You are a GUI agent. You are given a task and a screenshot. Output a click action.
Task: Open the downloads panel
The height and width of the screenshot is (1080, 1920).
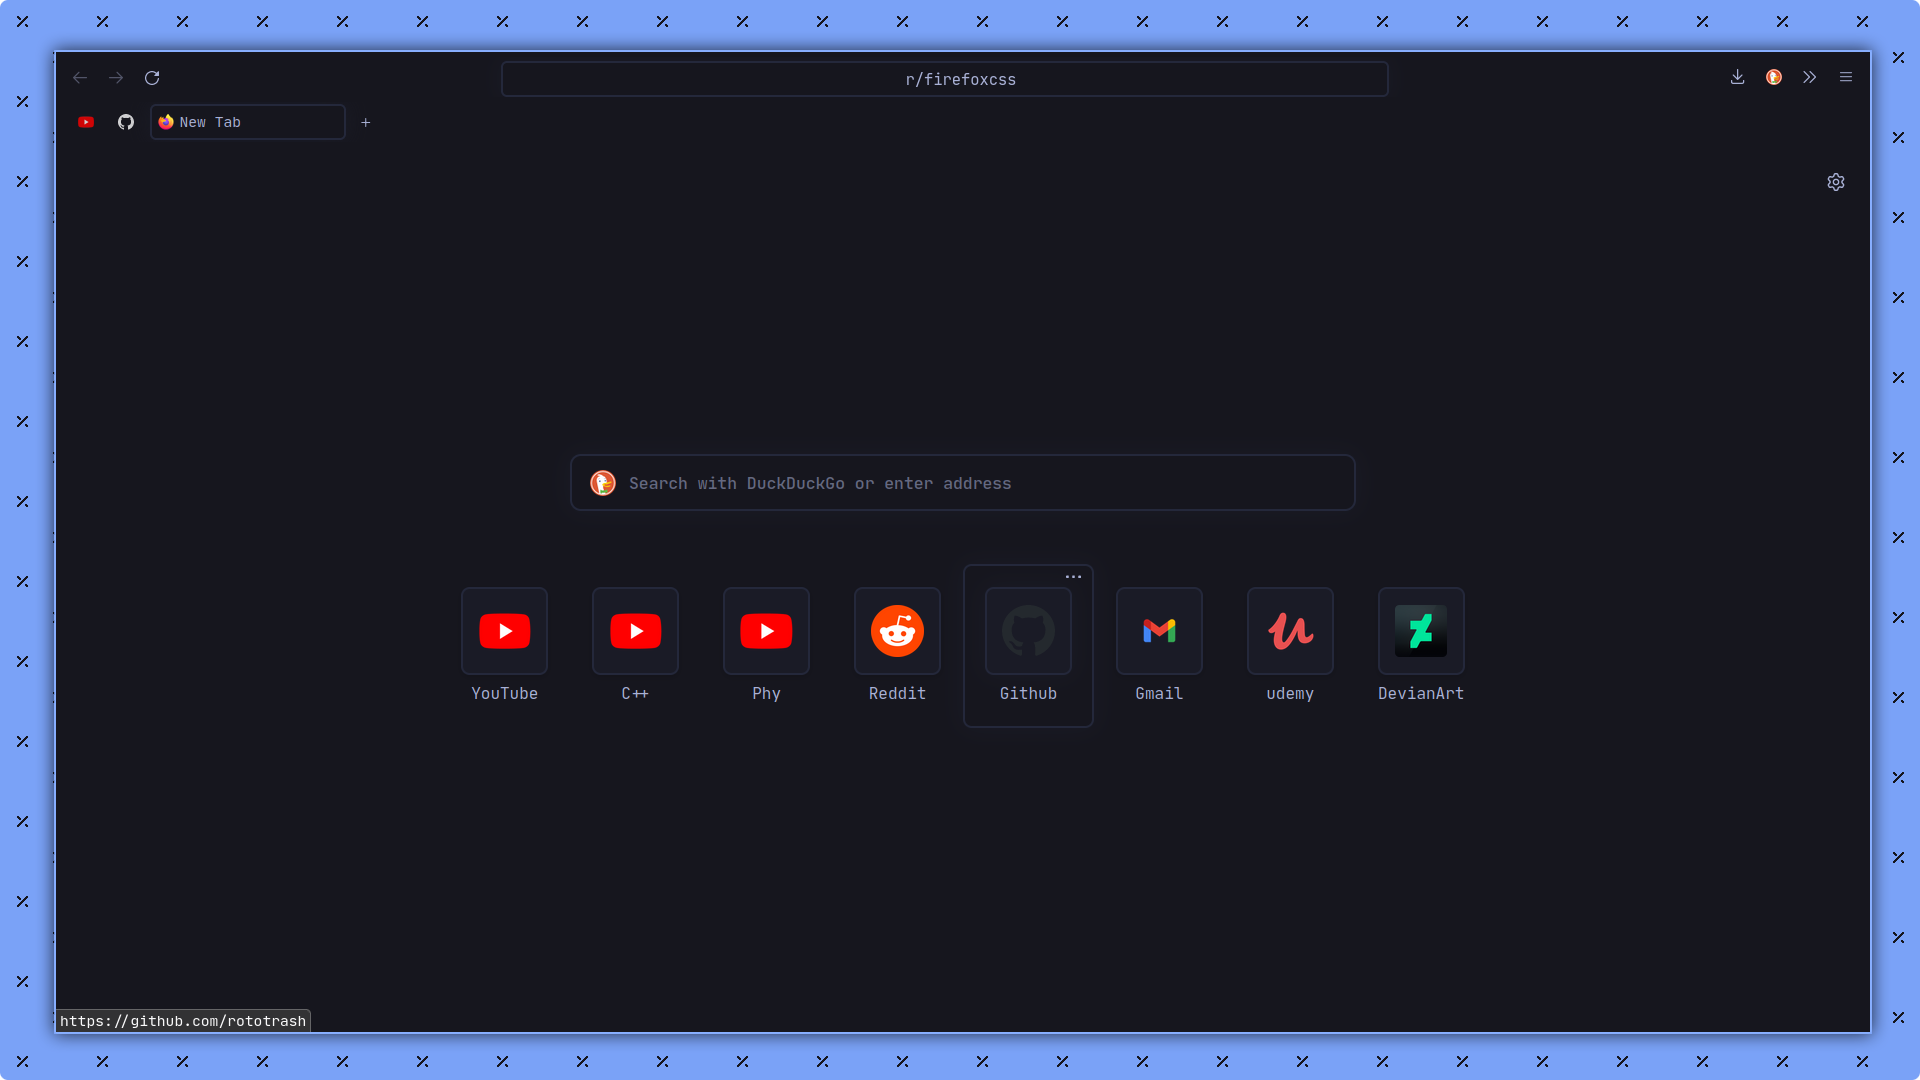[1737, 77]
